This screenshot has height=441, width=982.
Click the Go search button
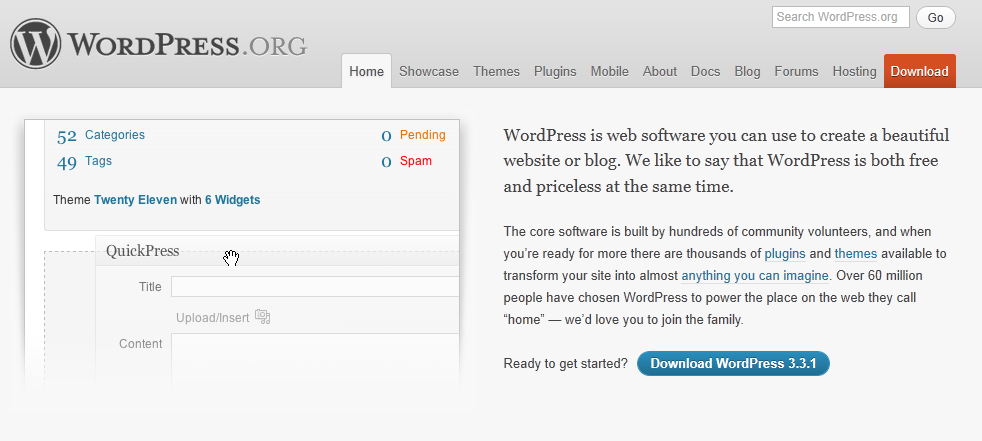pos(936,18)
